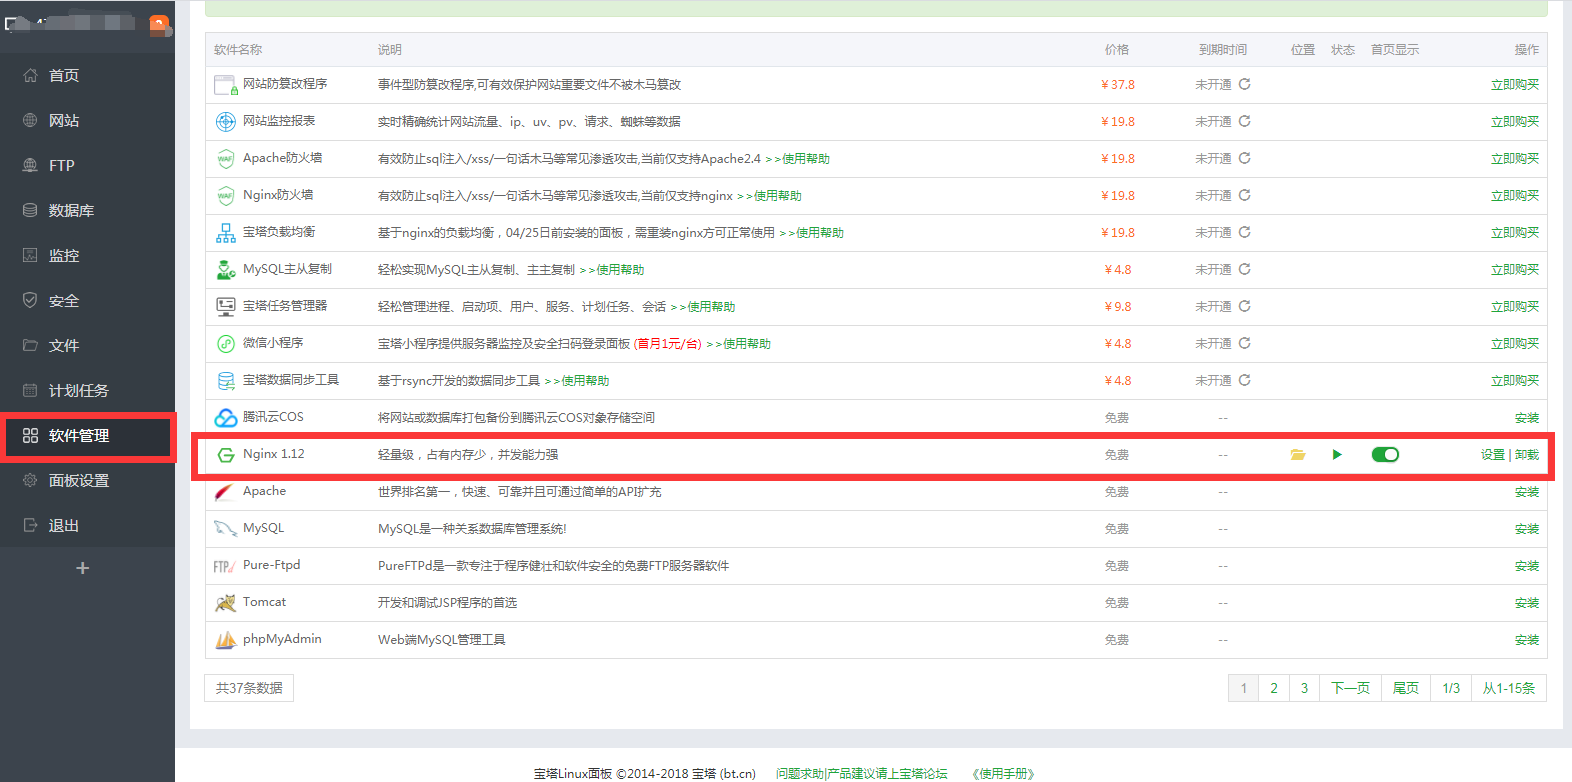Click 卸载 to uninstall Nginx
Image resolution: width=1572 pixels, height=782 pixels.
pos(1527,455)
